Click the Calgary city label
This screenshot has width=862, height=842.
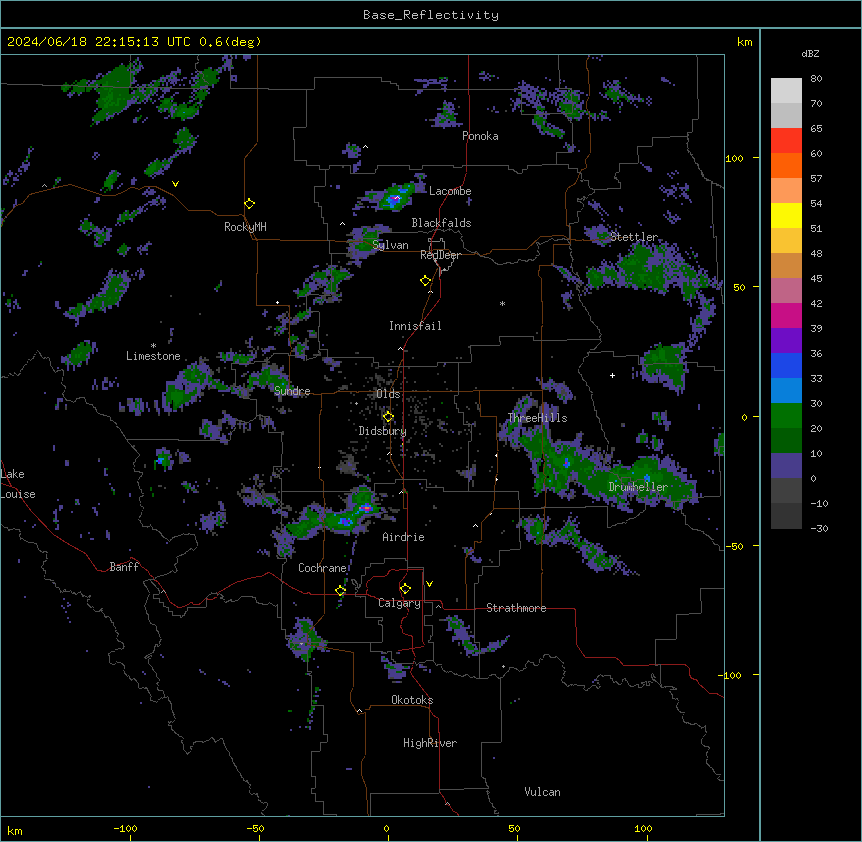399,603
